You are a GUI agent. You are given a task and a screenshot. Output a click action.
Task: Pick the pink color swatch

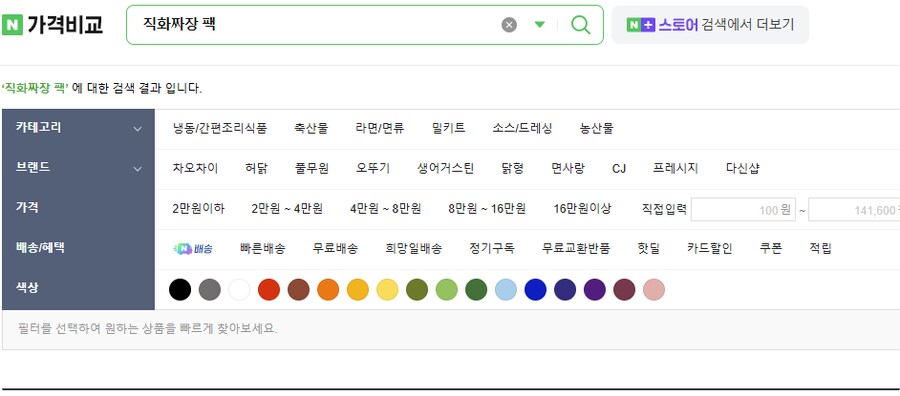coord(654,289)
